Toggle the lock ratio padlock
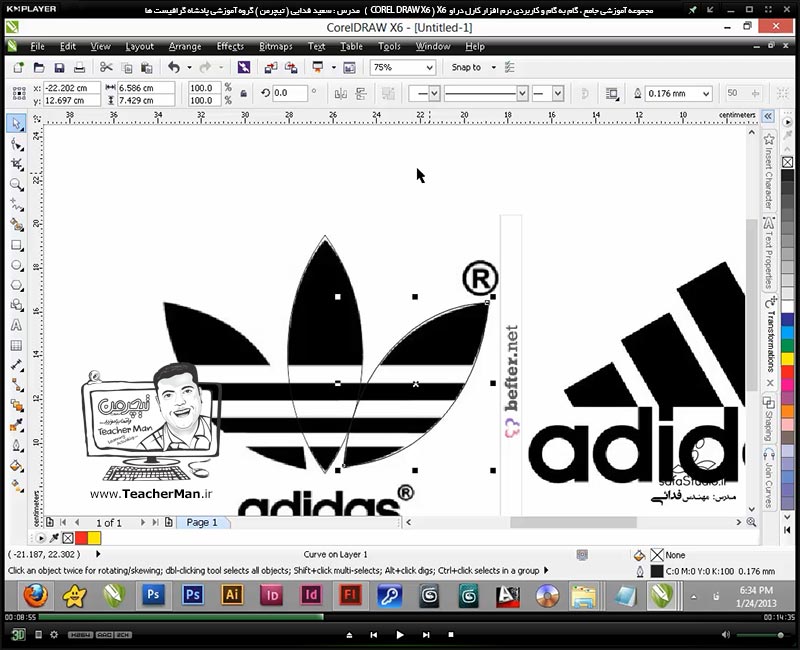Viewport: 800px width, 650px height. [244, 93]
